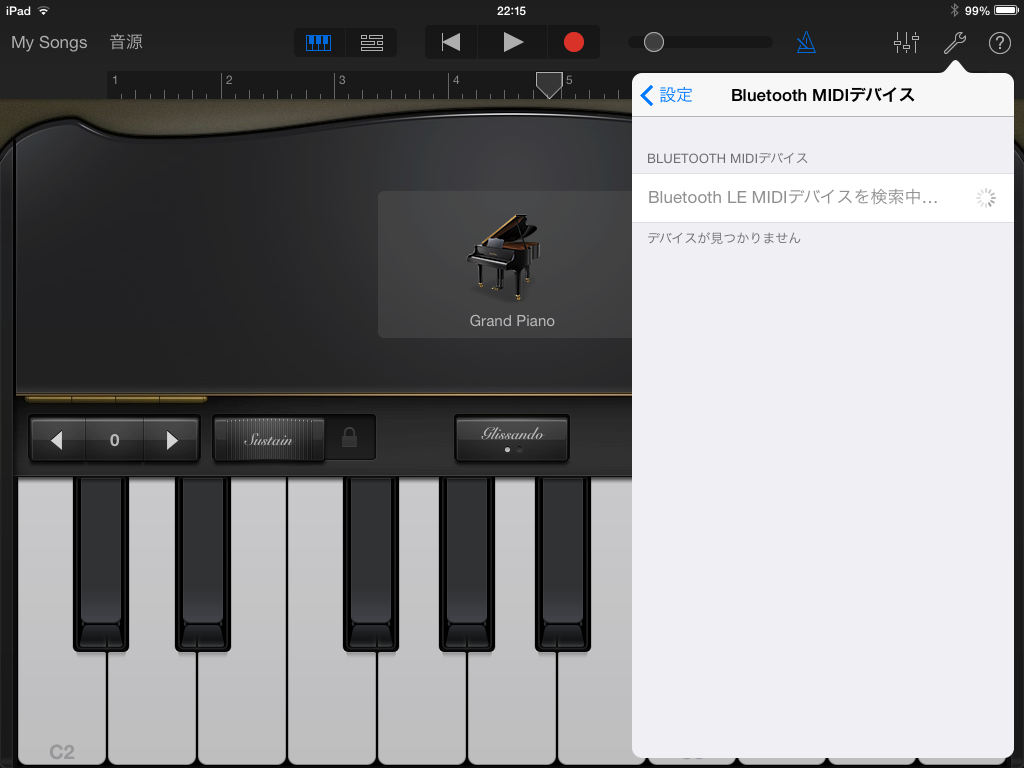Image resolution: width=1024 pixels, height=768 pixels.
Task: Click the Bluetooth status icon
Action: tap(954, 10)
